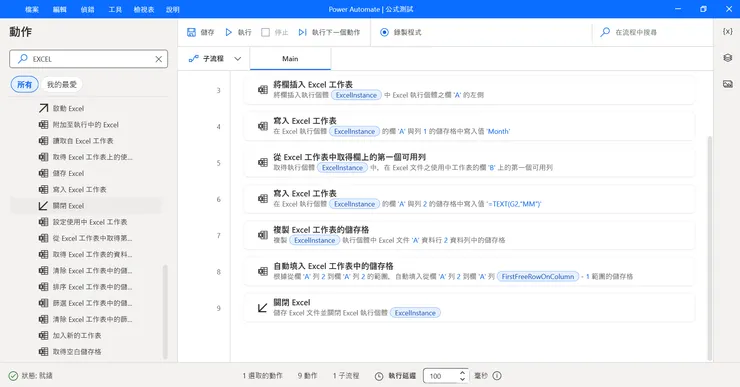This screenshot has height=387, width=740.
Task: Click the 停止 stop button
Action: (x=275, y=32)
